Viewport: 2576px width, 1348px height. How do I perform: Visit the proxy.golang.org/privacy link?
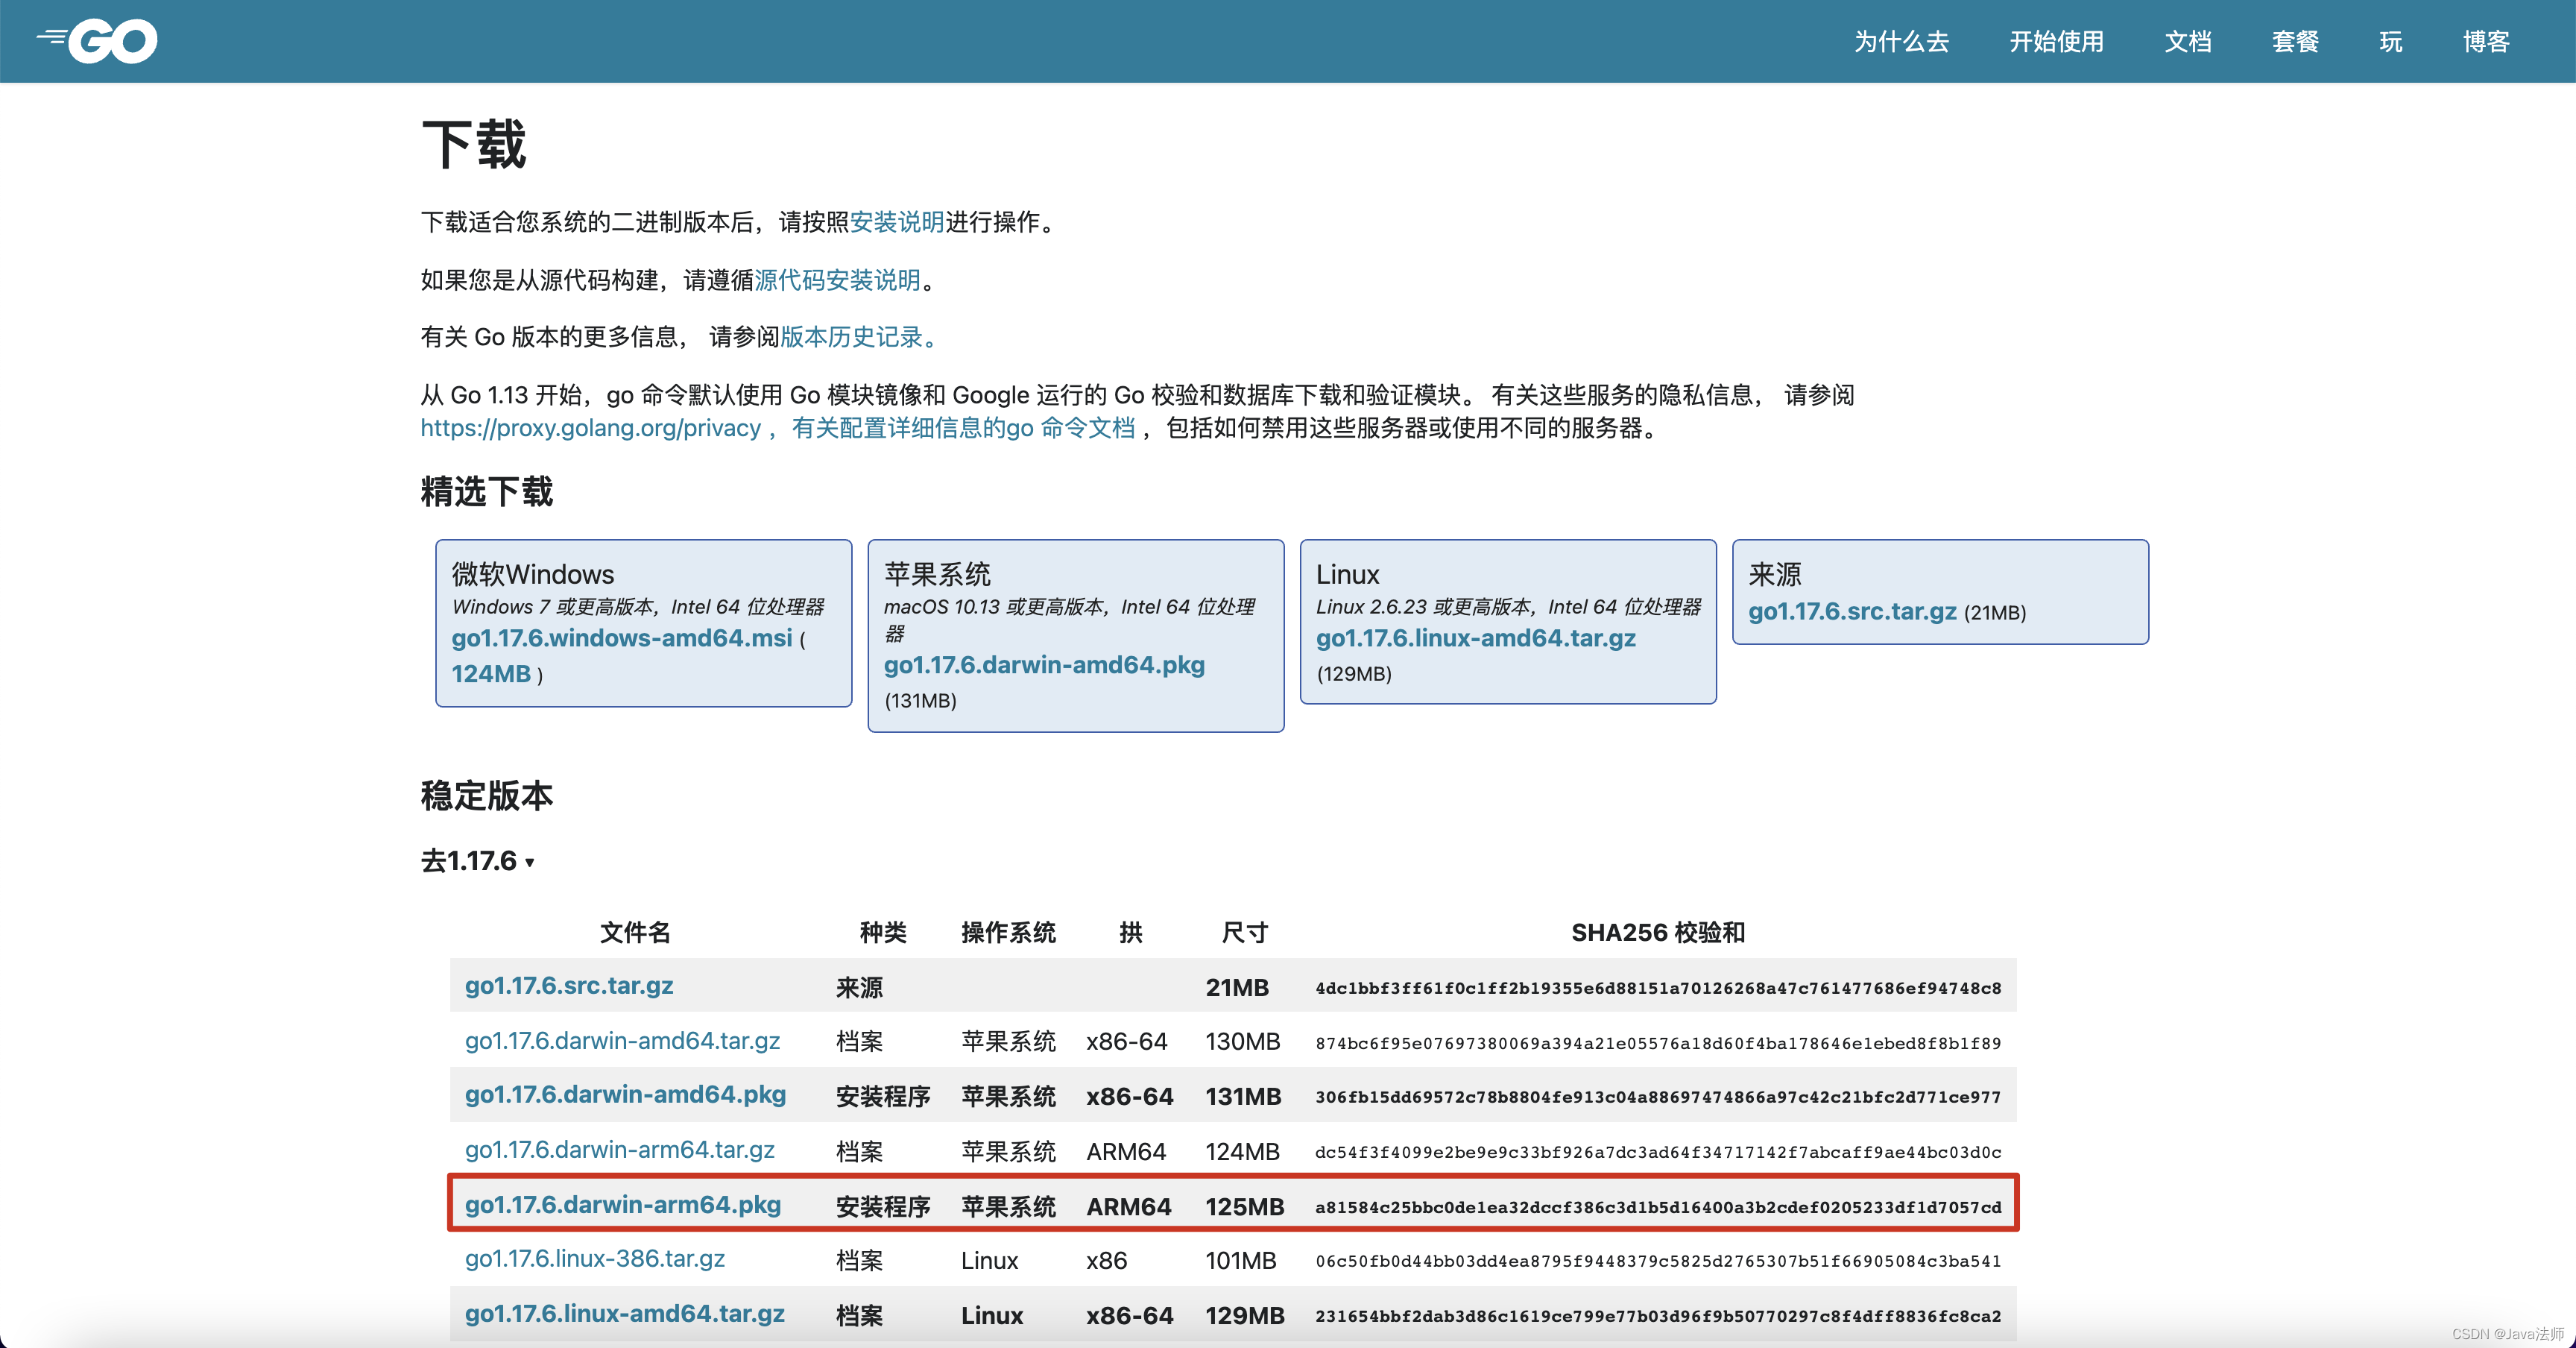(590, 428)
